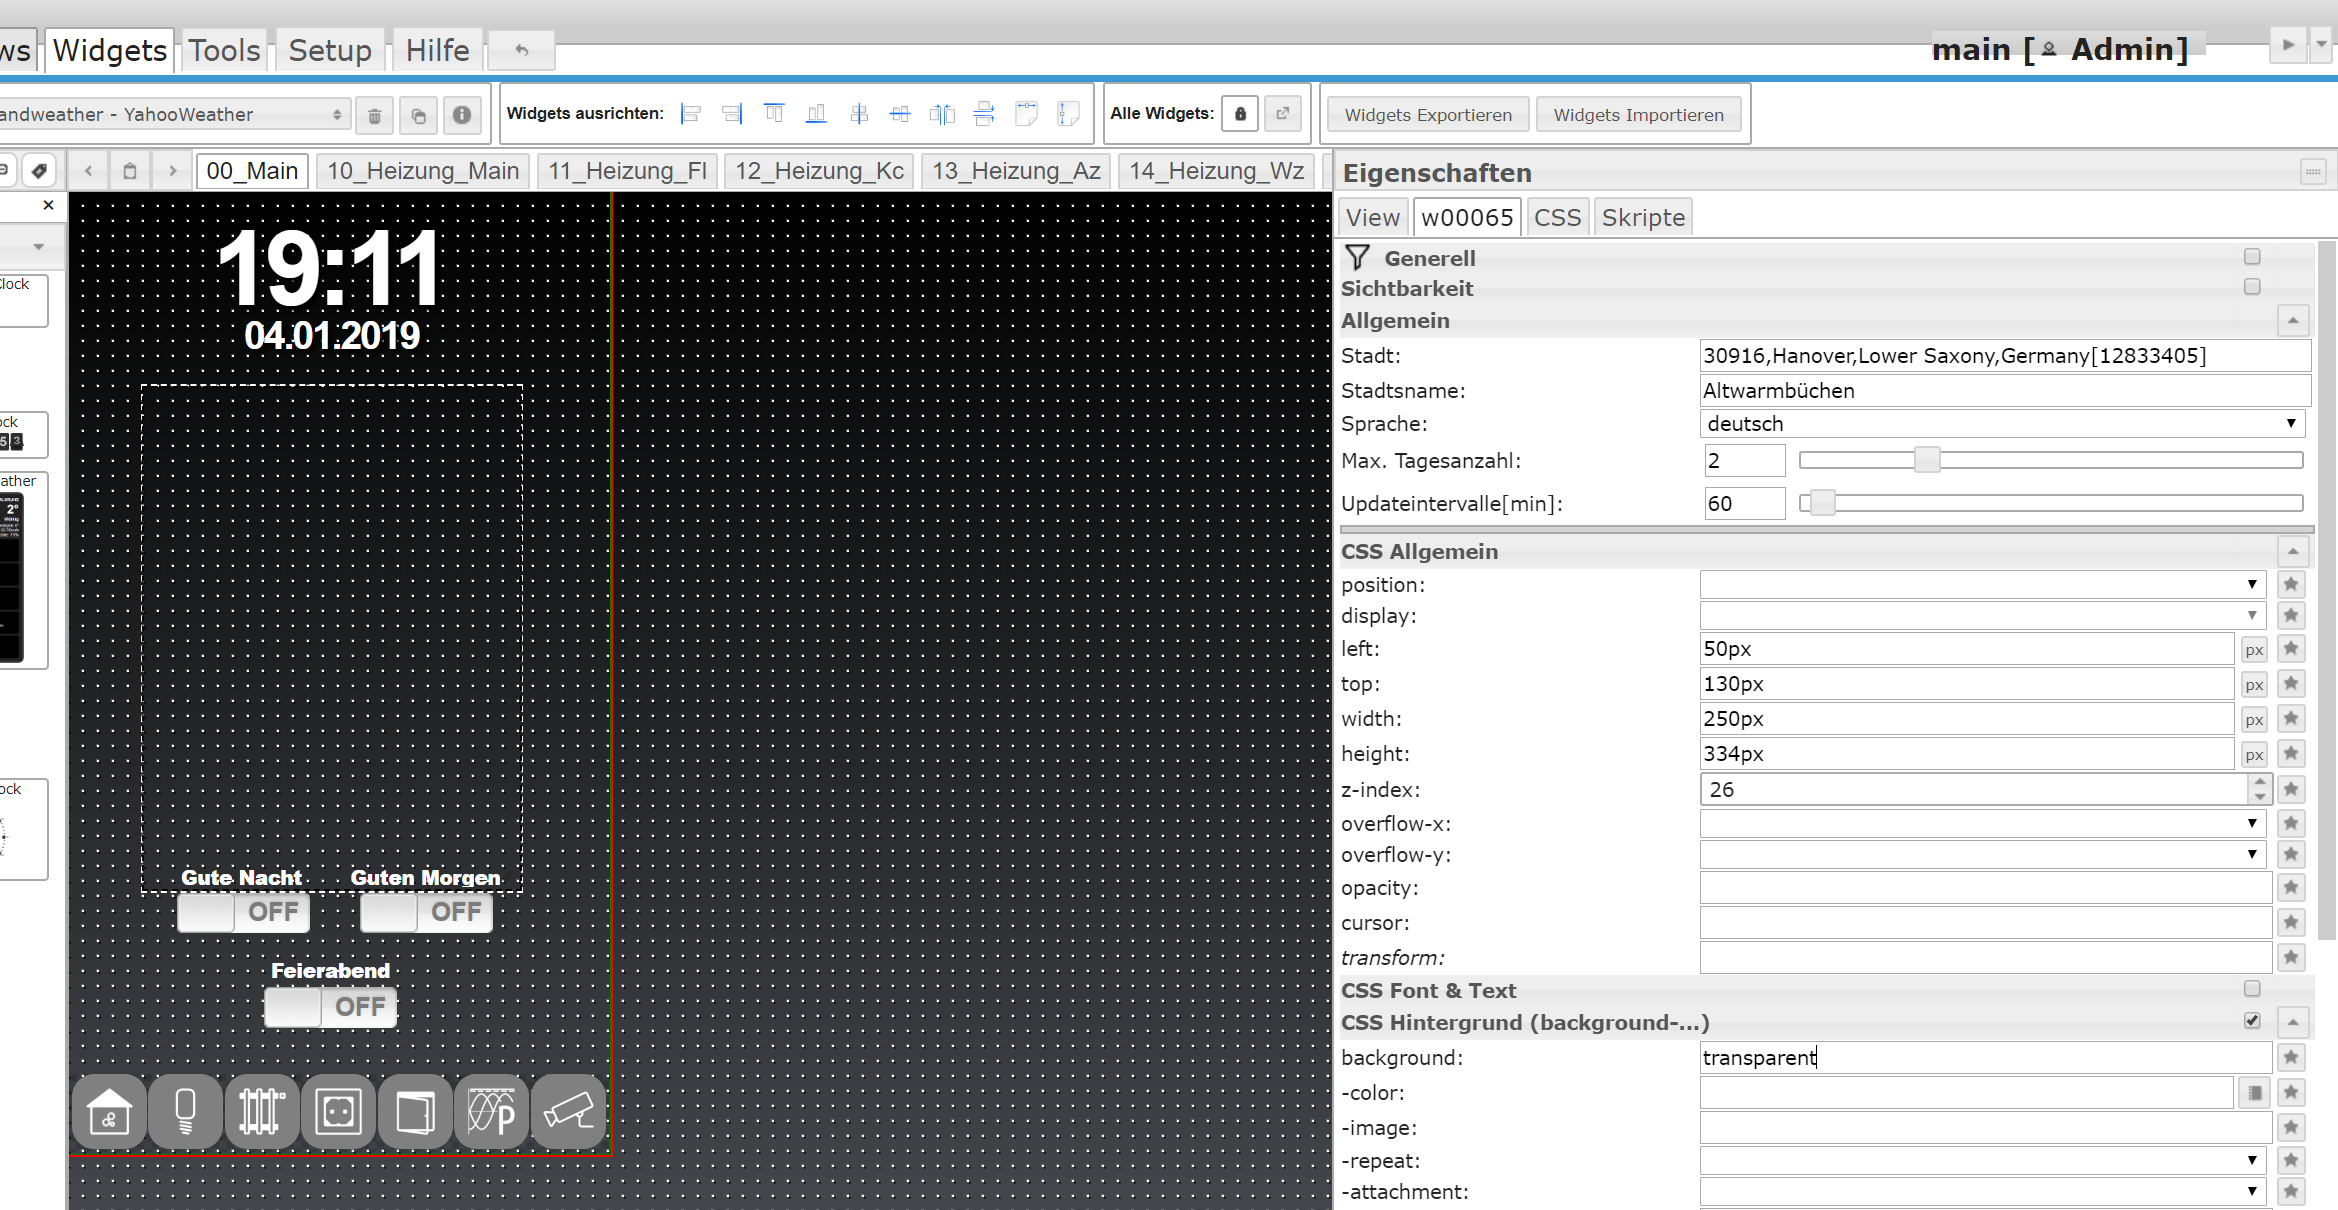Click the undo arrow button
This screenshot has width=2338, height=1210.
tap(521, 50)
